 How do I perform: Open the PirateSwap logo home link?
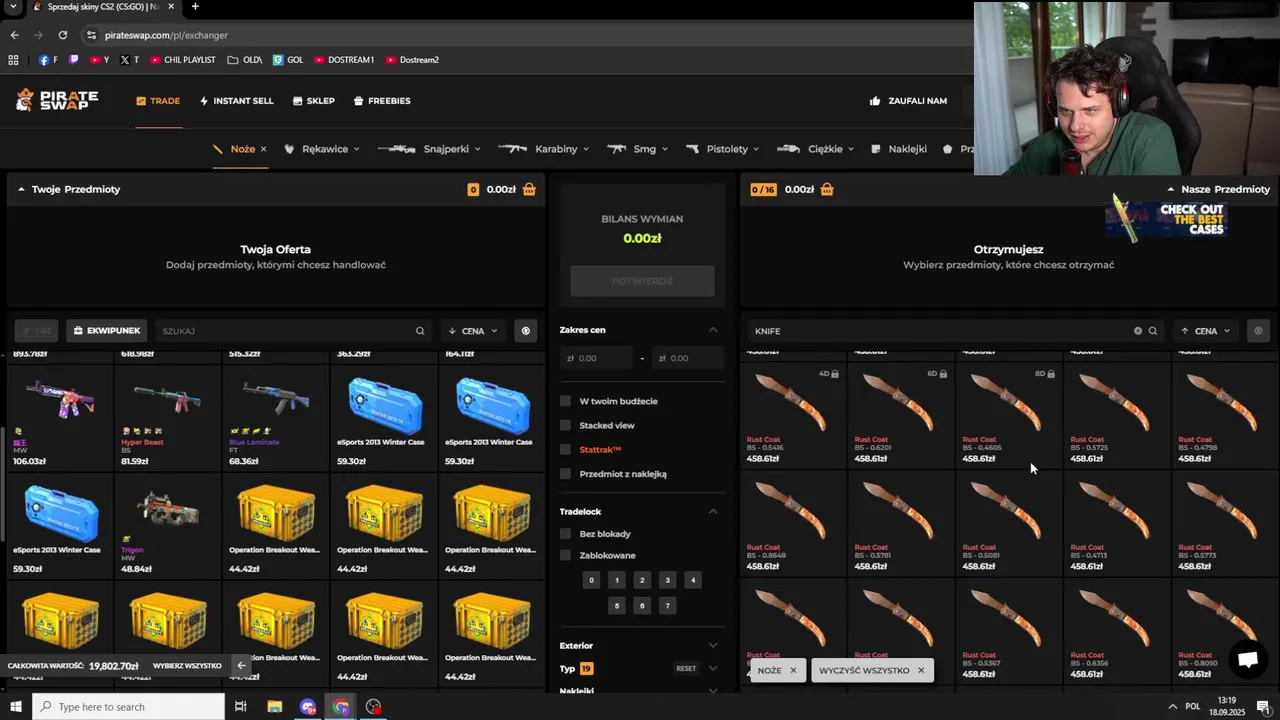[x=57, y=100]
